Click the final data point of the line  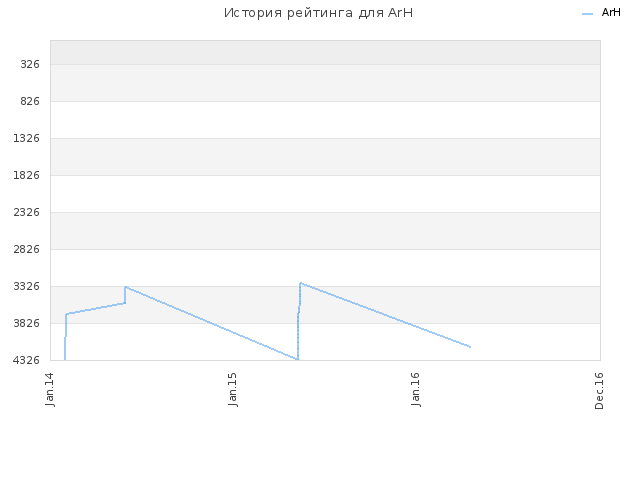click(470, 347)
